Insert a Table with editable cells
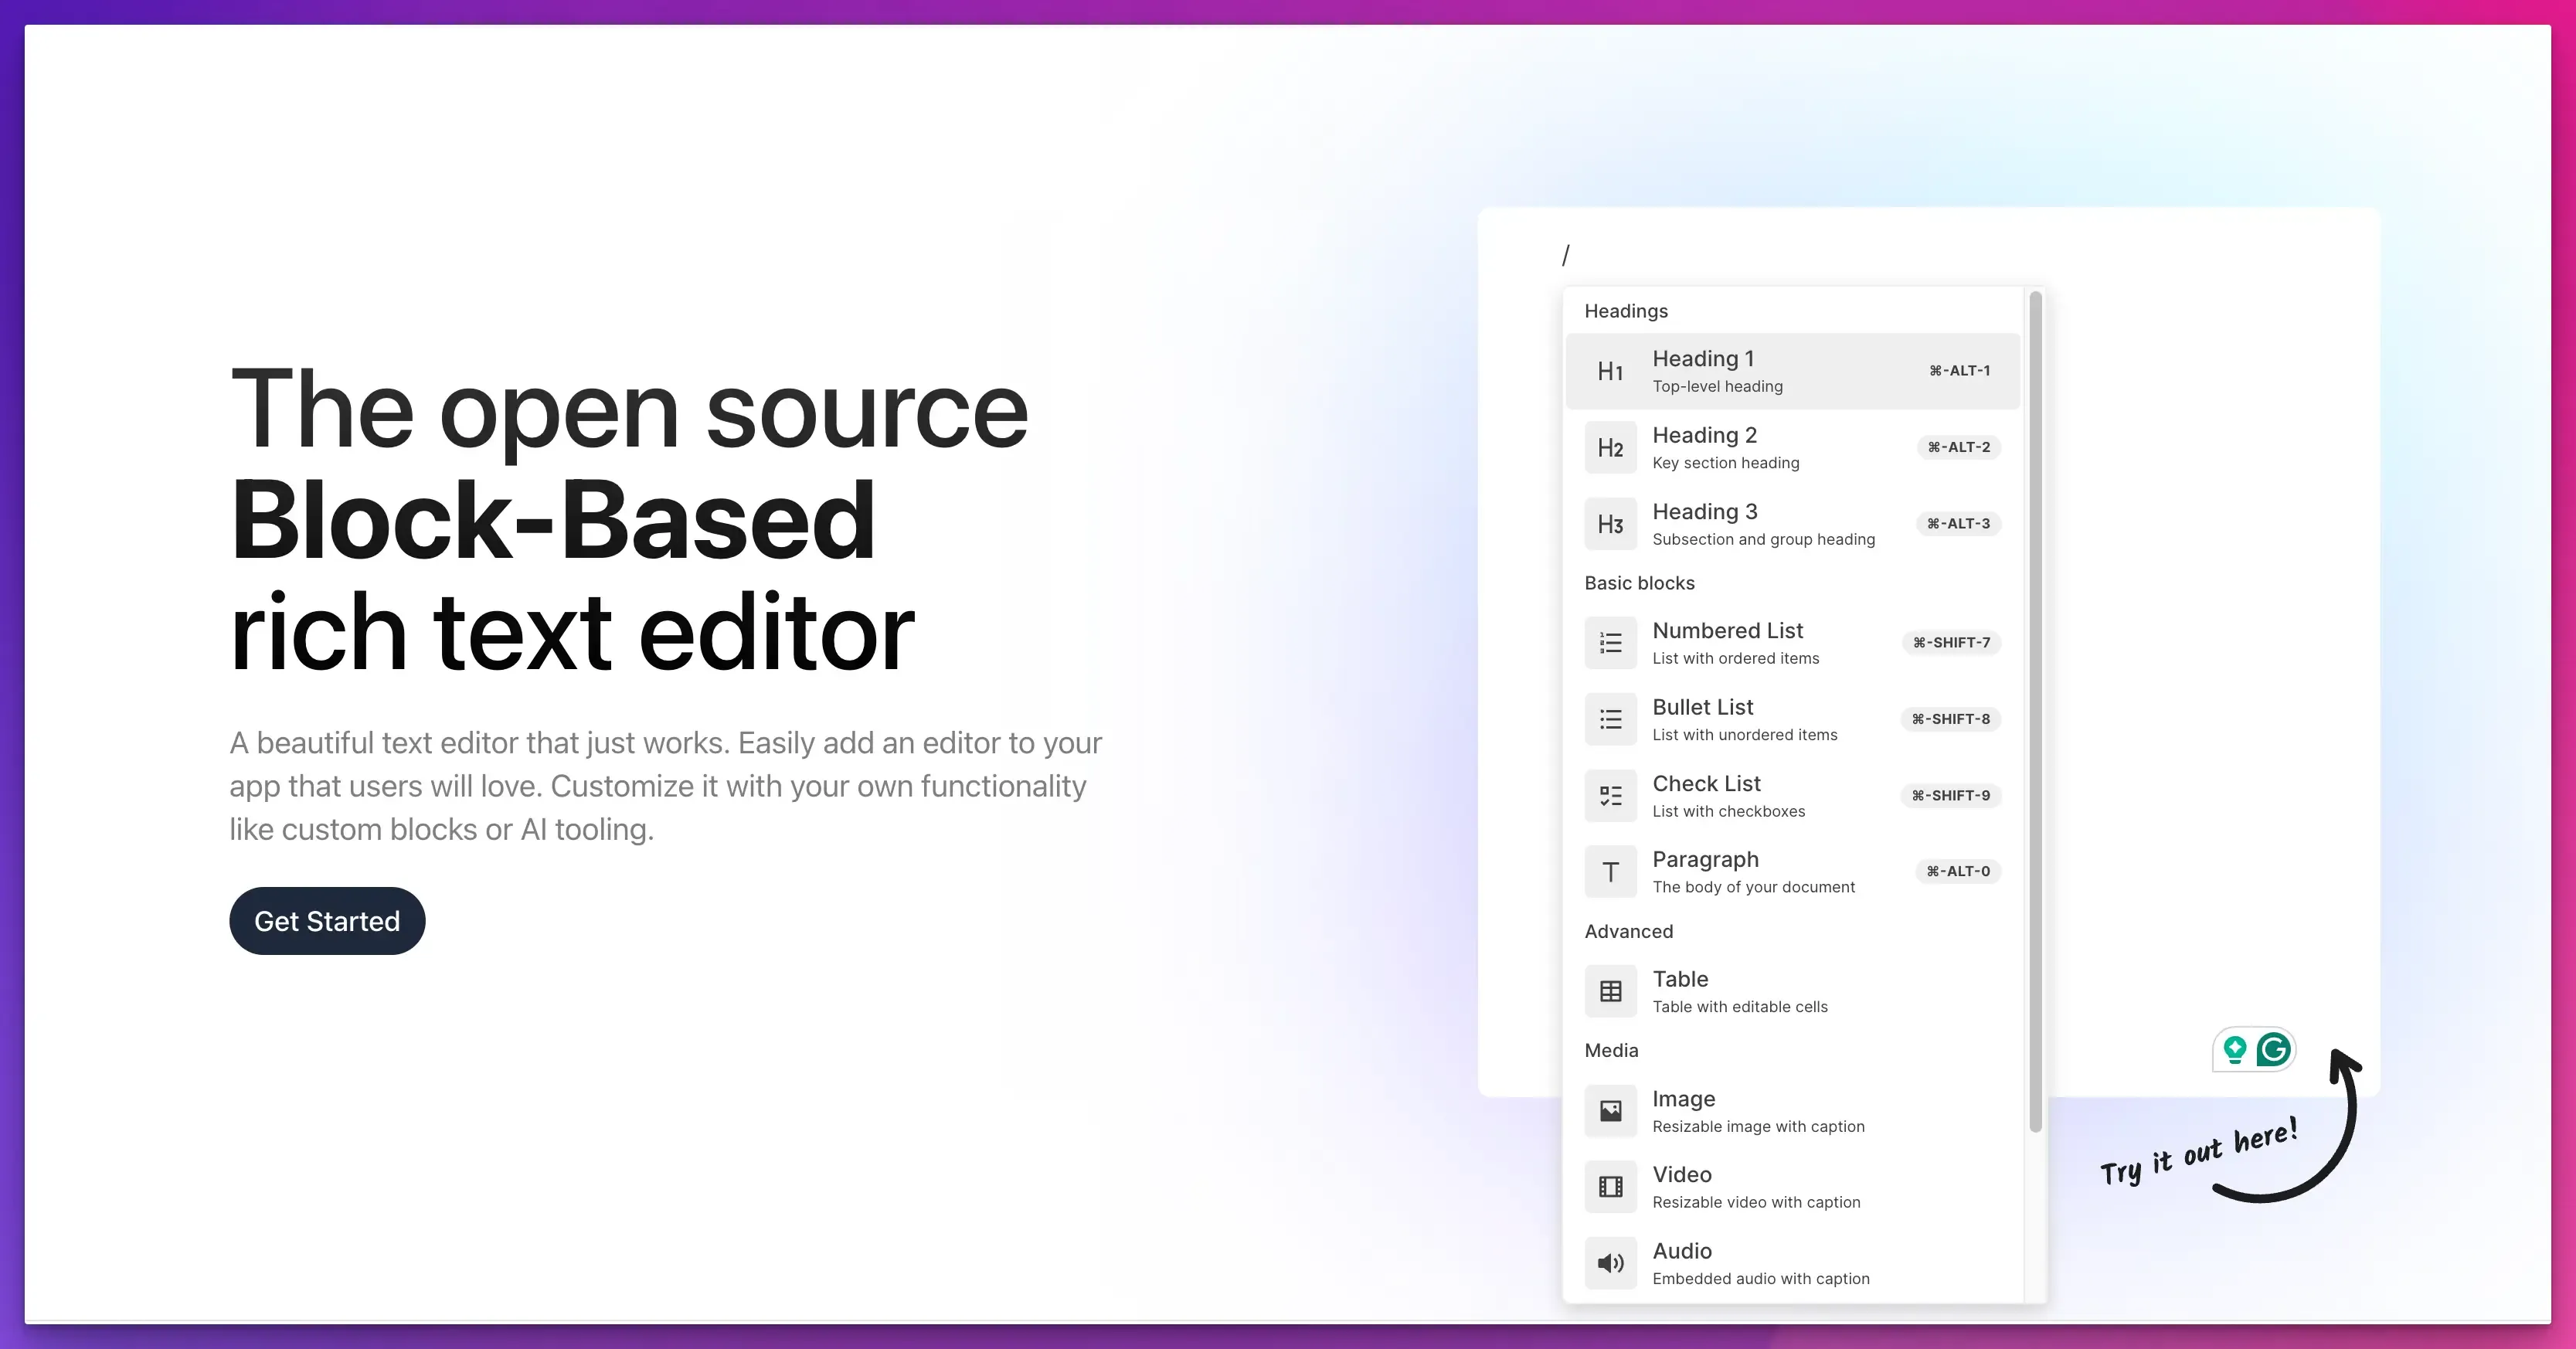This screenshot has width=2576, height=1349. 1793,991
